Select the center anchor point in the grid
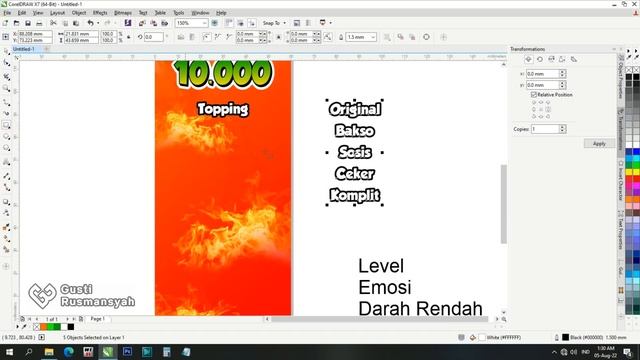The height and width of the screenshot is (360, 640). click(x=541, y=109)
